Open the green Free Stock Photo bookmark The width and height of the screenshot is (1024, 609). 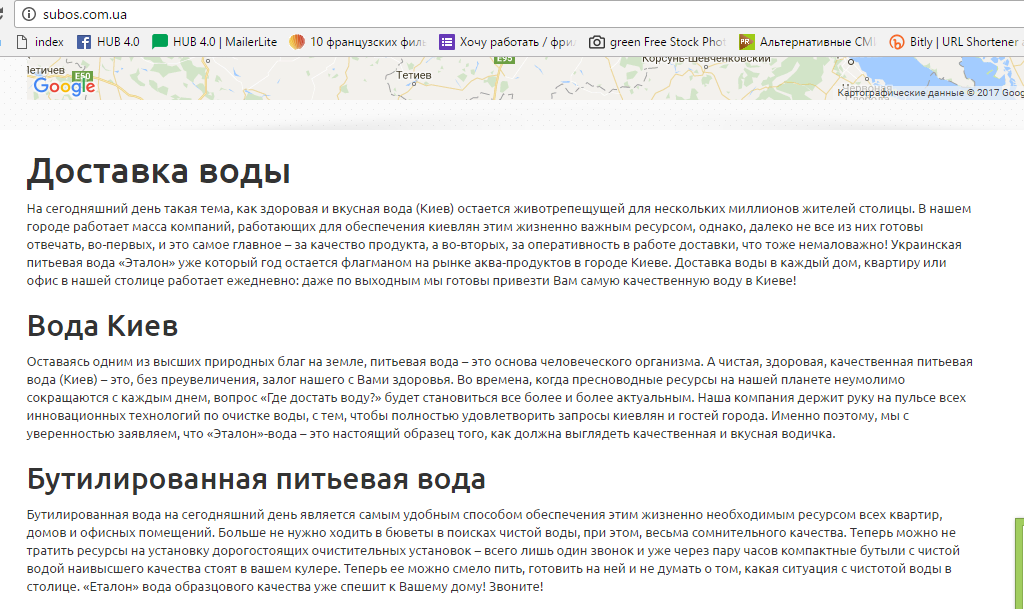658,42
